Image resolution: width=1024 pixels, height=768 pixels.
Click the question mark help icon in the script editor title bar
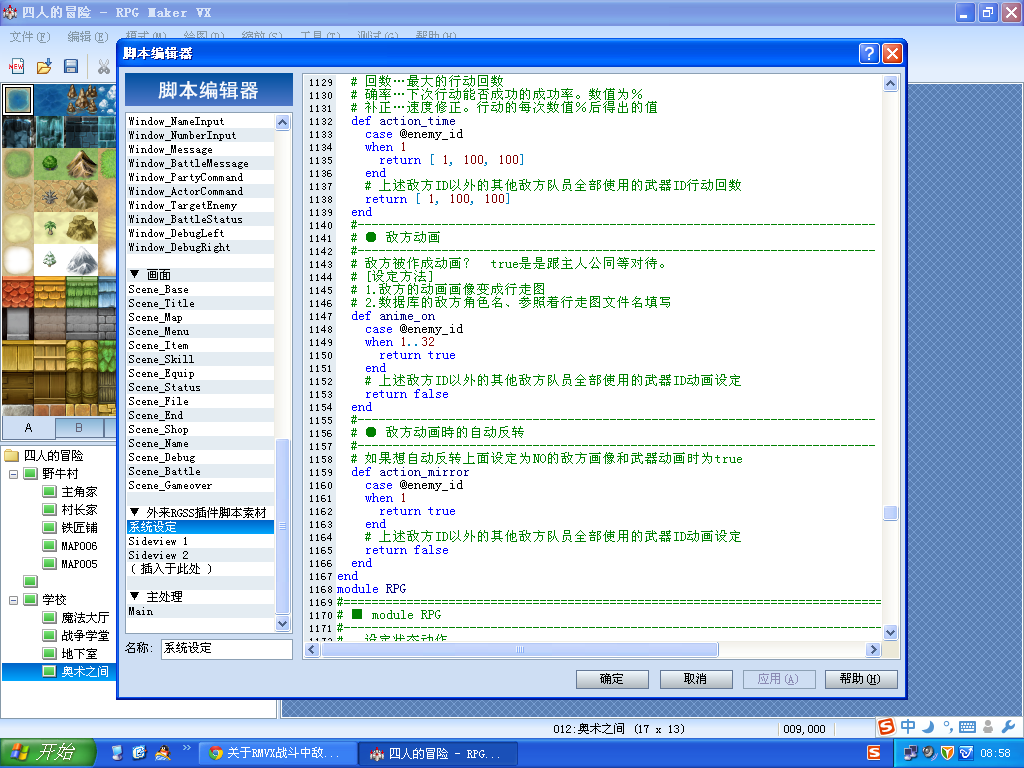tap(869, 53)
